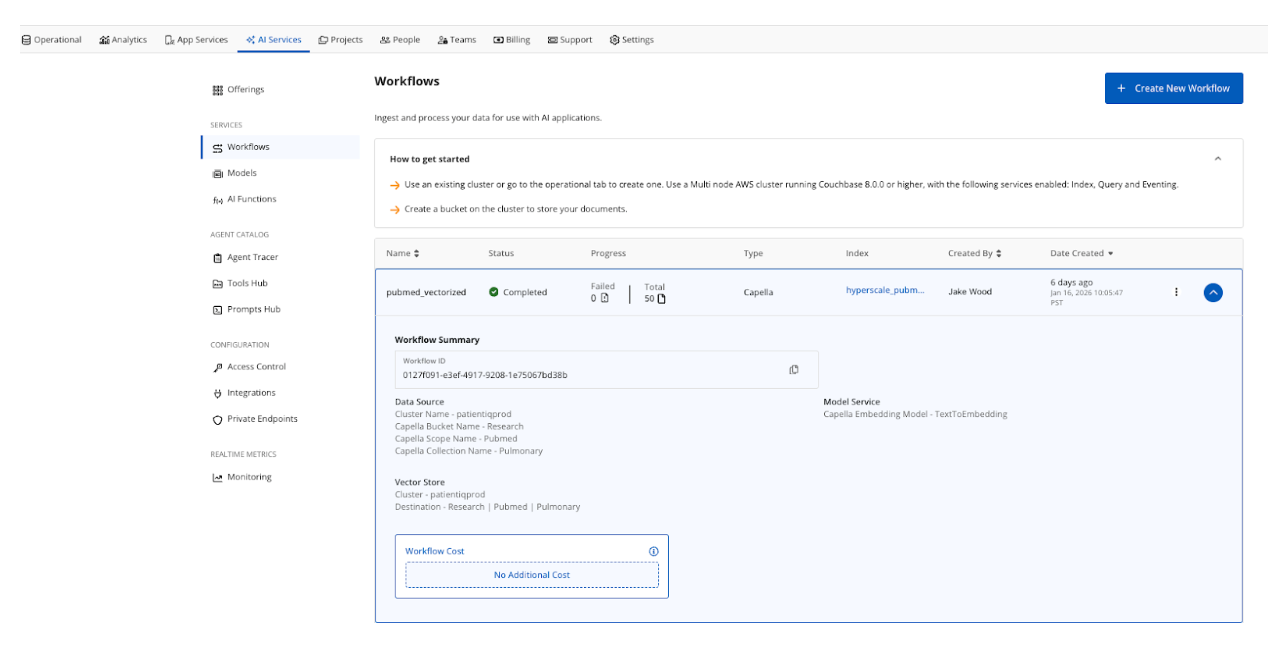The image size is (1282, 652).
Task: Sort workflows by Name column
Action: click(x=403, y=254)
